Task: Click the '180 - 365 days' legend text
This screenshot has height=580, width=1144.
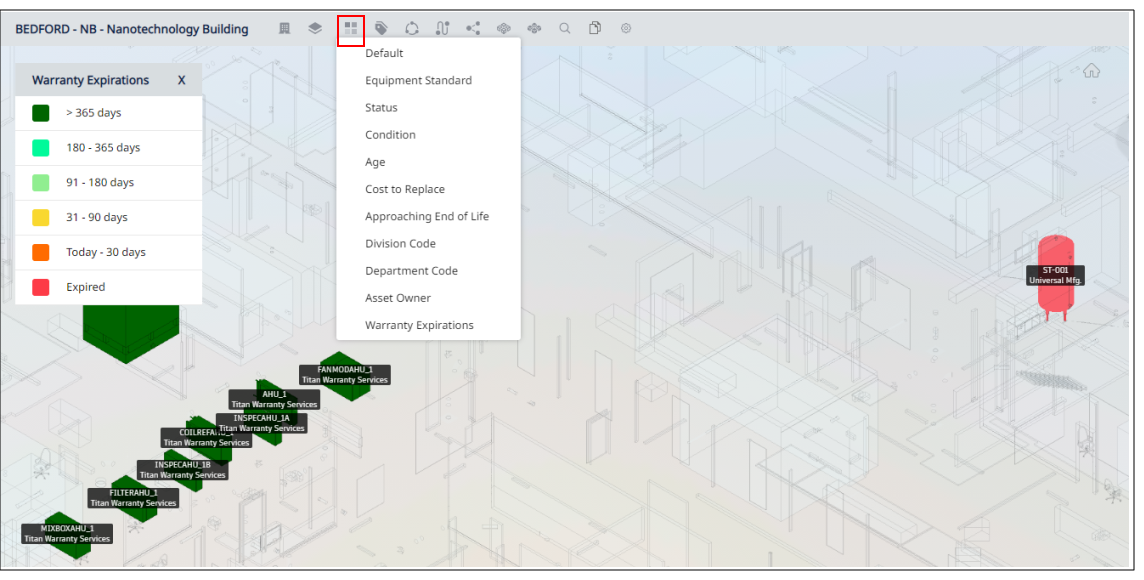Action: 103,147
